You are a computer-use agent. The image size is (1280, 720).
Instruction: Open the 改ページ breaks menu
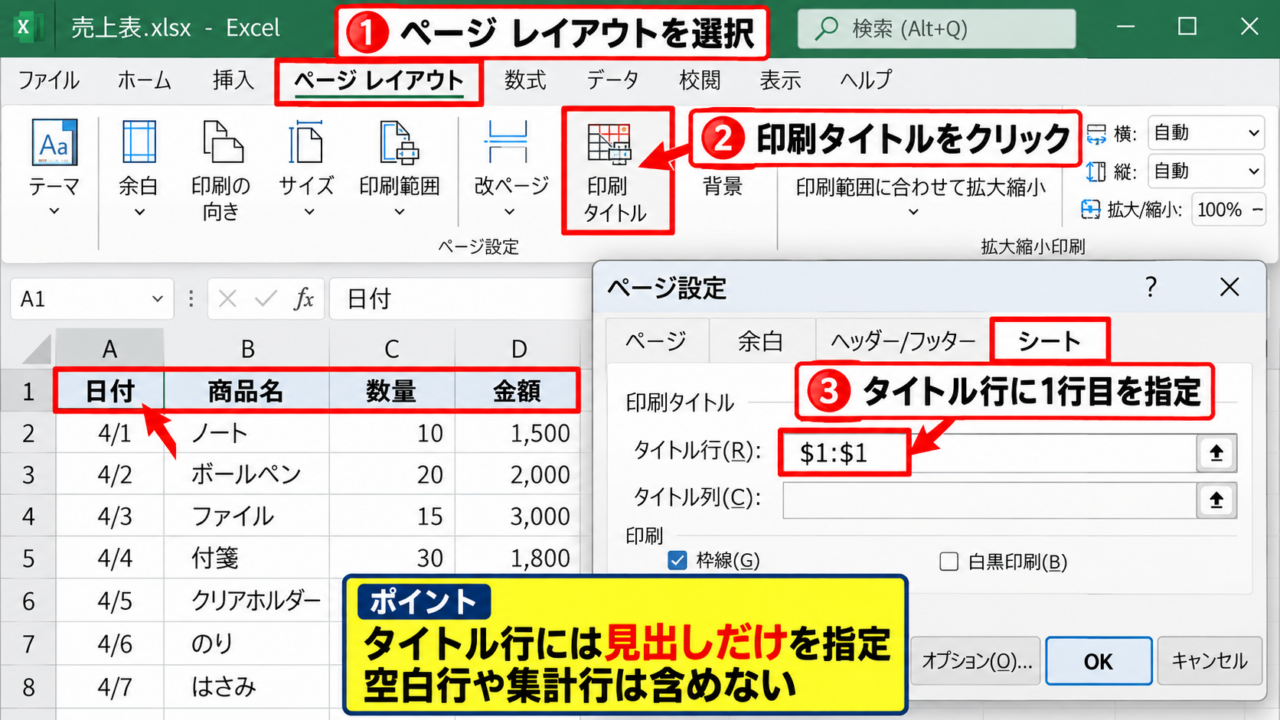[x=510, y=168]
